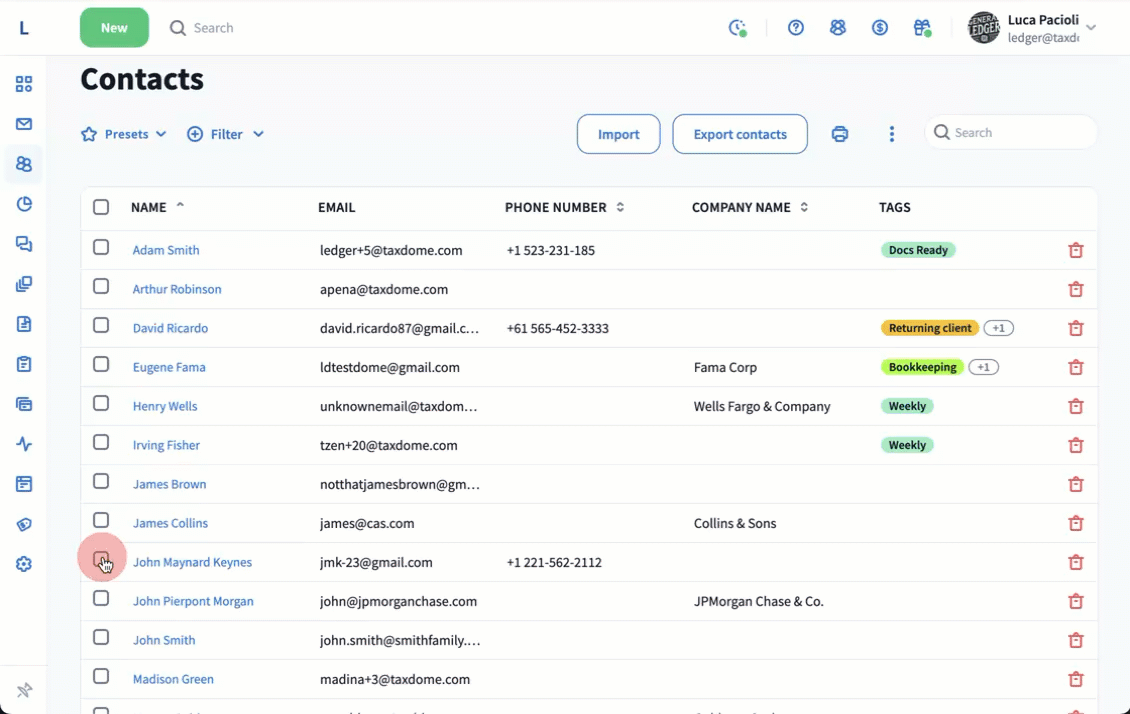Open the inbox mail icon in sidebar

24,124
